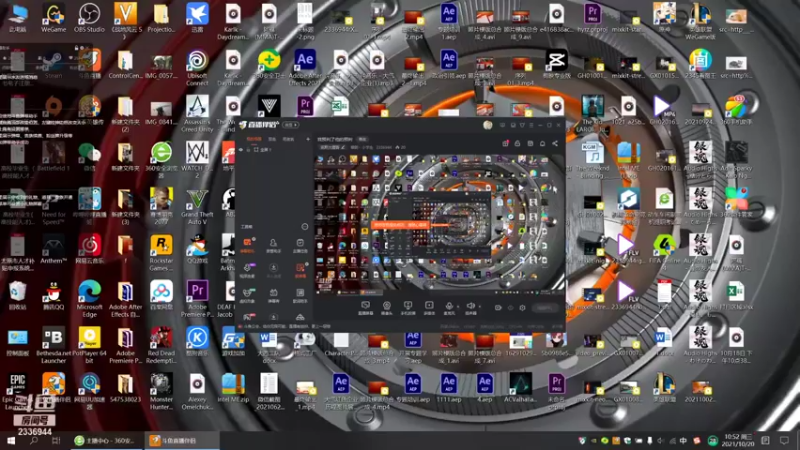This screenshot has width=800, height=450.
Task: Click the camera icon left of the settings gear
Action: [498, 308]
